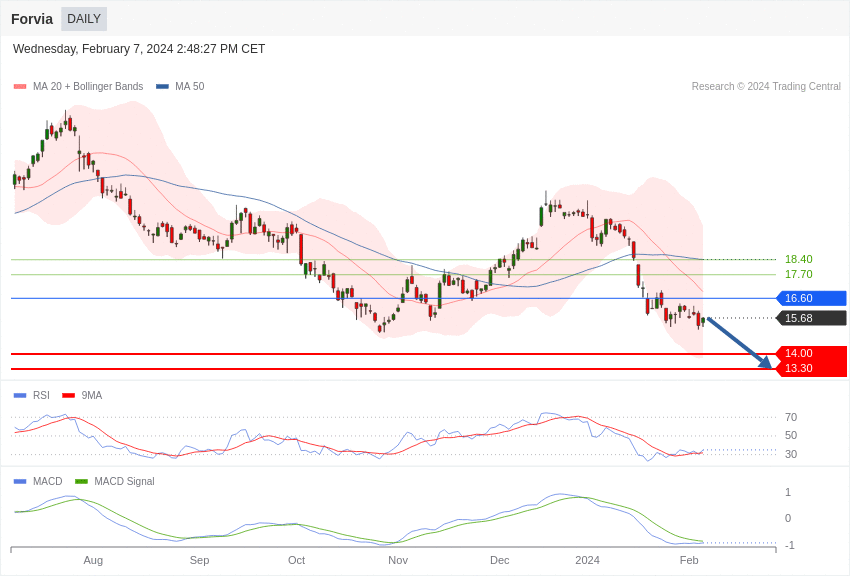Viewport: 850px width, 576px height.
Task: Click the blue MA 50 legend swatch
Action: tap(162, 87)
